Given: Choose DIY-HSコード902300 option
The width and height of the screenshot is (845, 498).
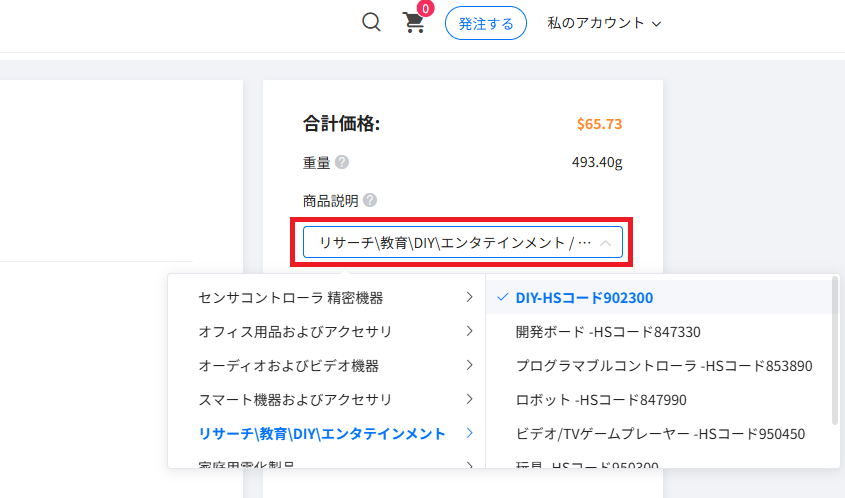Looking at the screenshot, I should pyautogui.click(x=584, y=297).
